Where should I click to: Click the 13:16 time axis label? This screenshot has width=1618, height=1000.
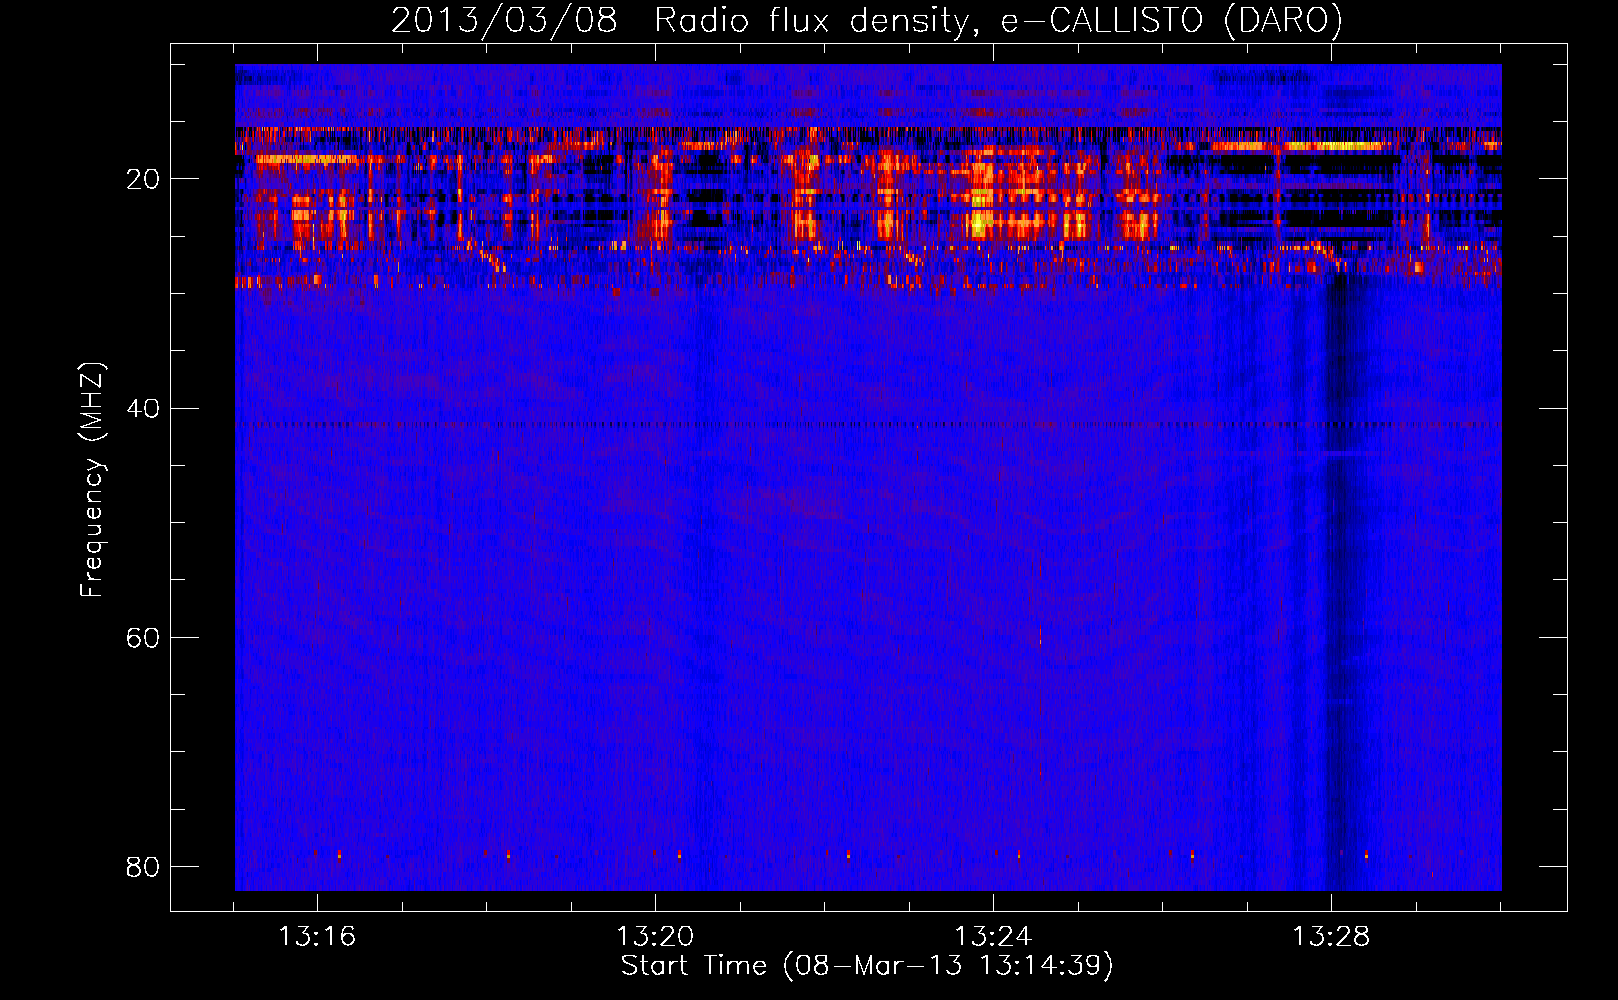point(317,937)
